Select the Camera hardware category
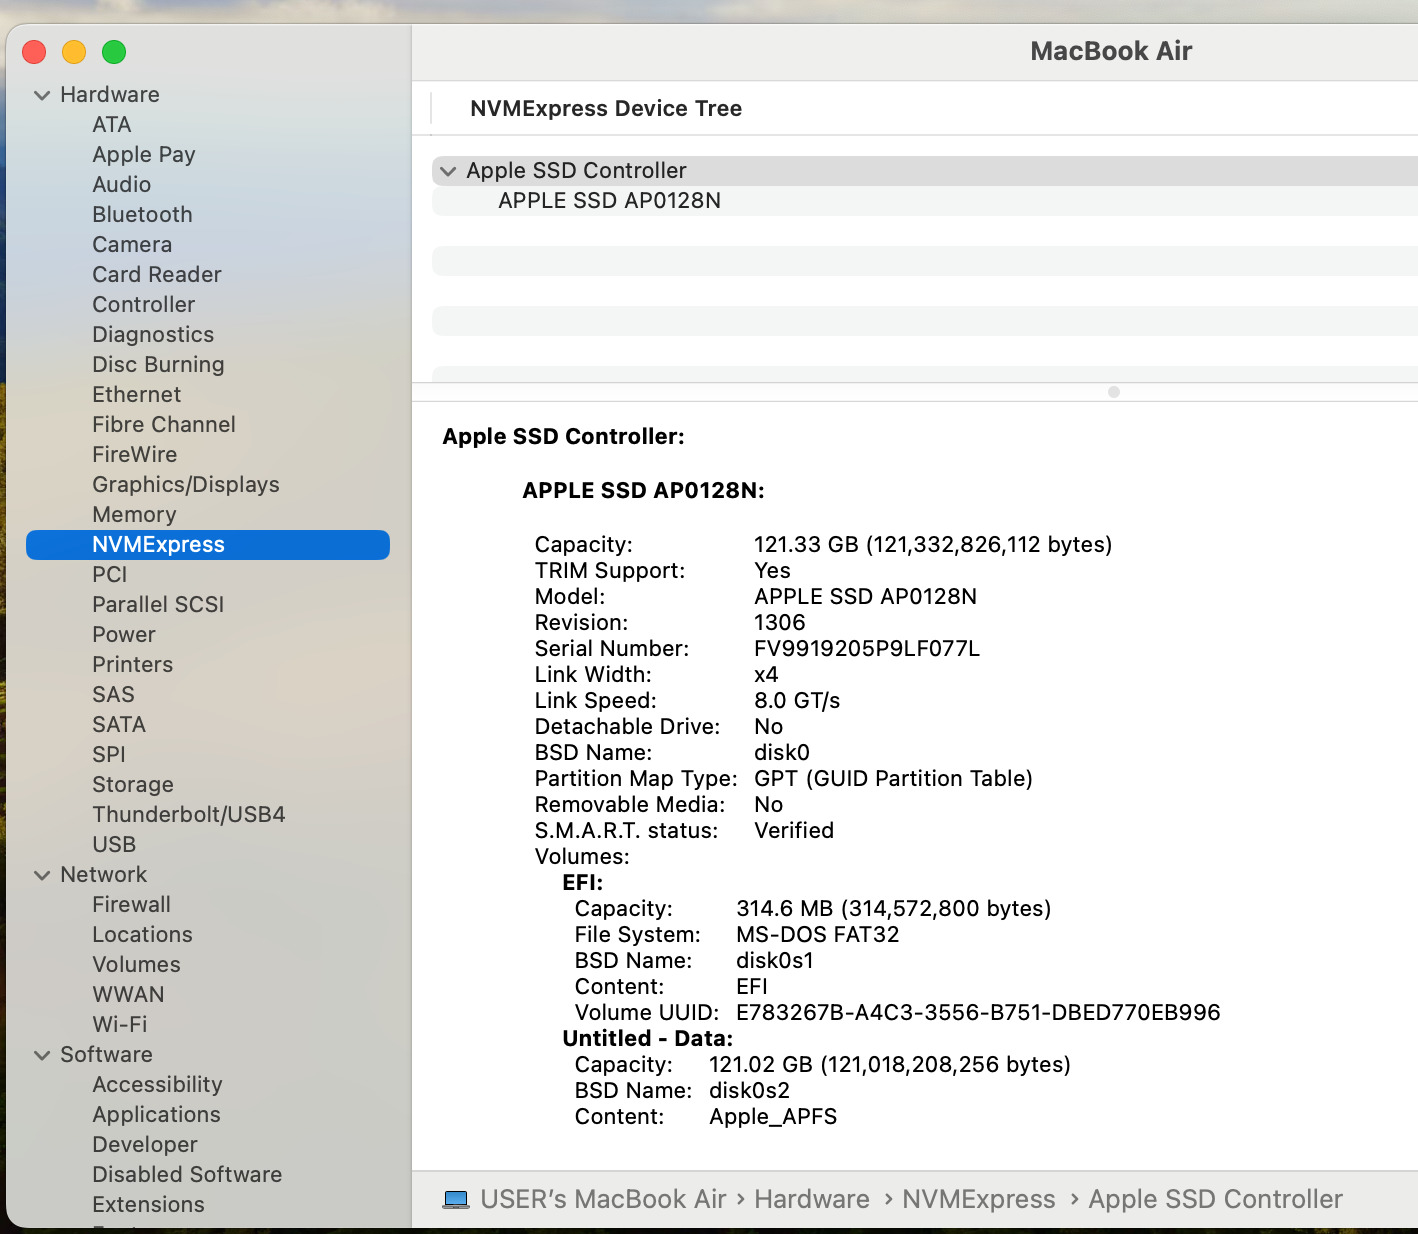This screenshot has height=1234, width=1418. pos(131,244)
